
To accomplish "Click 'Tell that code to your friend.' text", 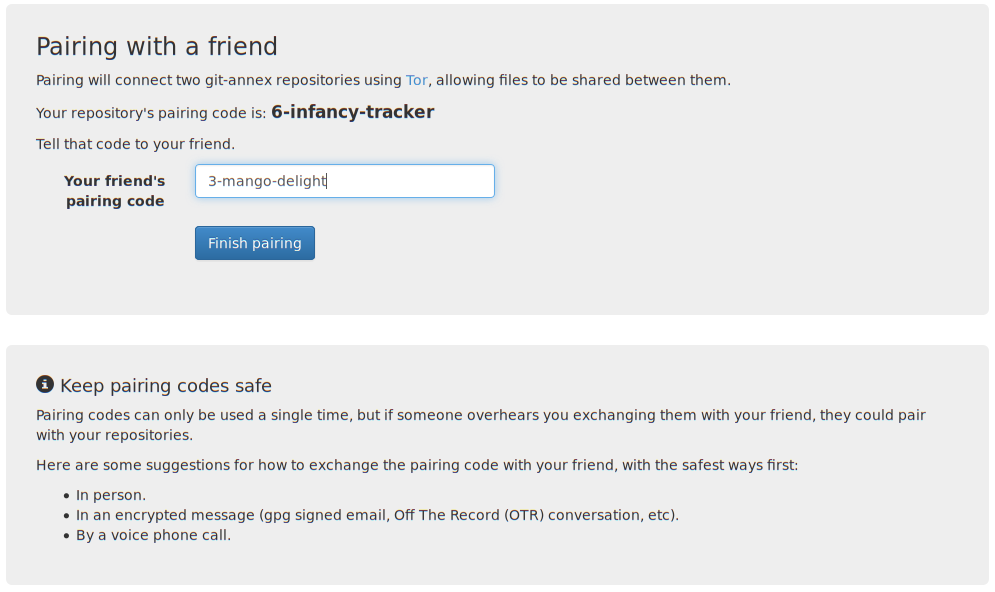I will click(135, 144).
